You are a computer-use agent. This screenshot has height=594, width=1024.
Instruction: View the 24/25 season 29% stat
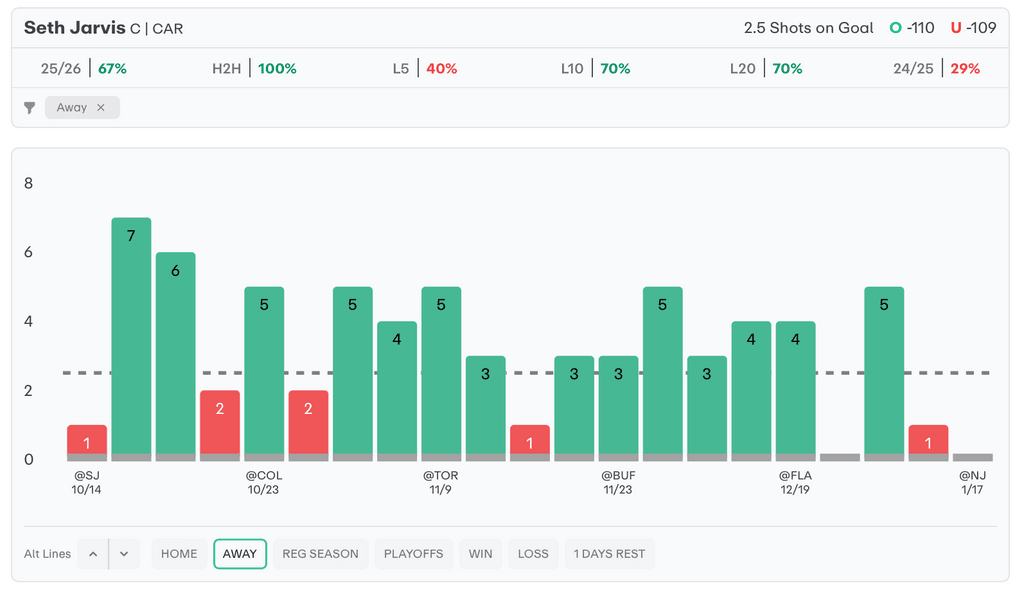point(936,69)
